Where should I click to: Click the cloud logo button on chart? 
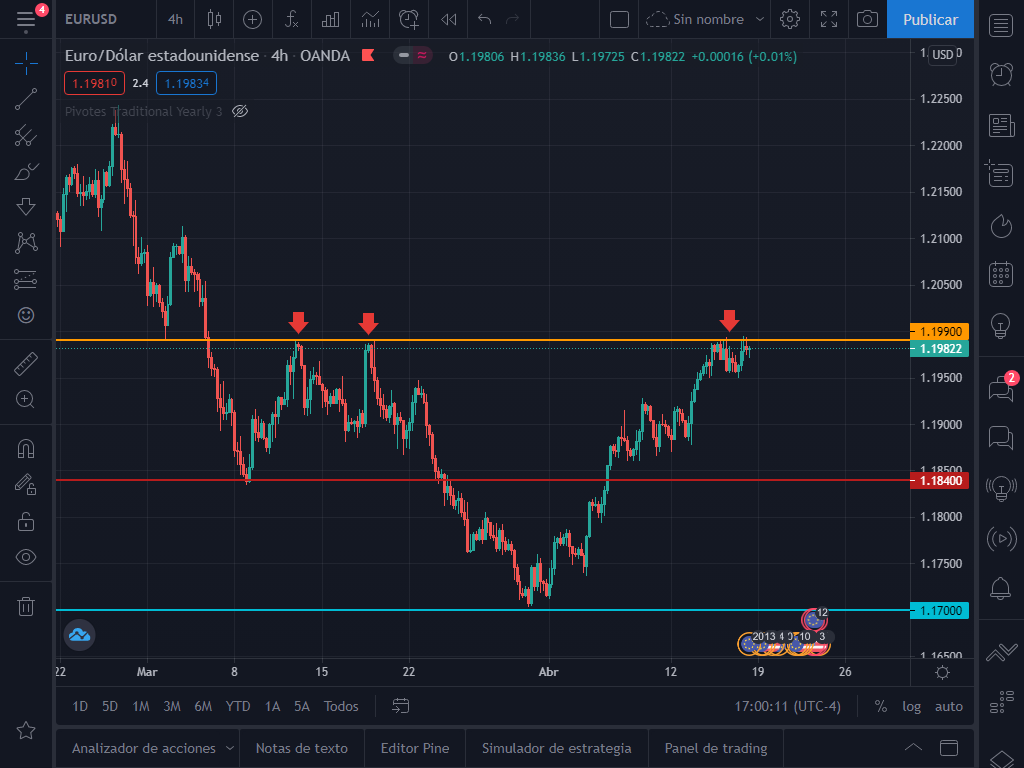coord(80,635)
